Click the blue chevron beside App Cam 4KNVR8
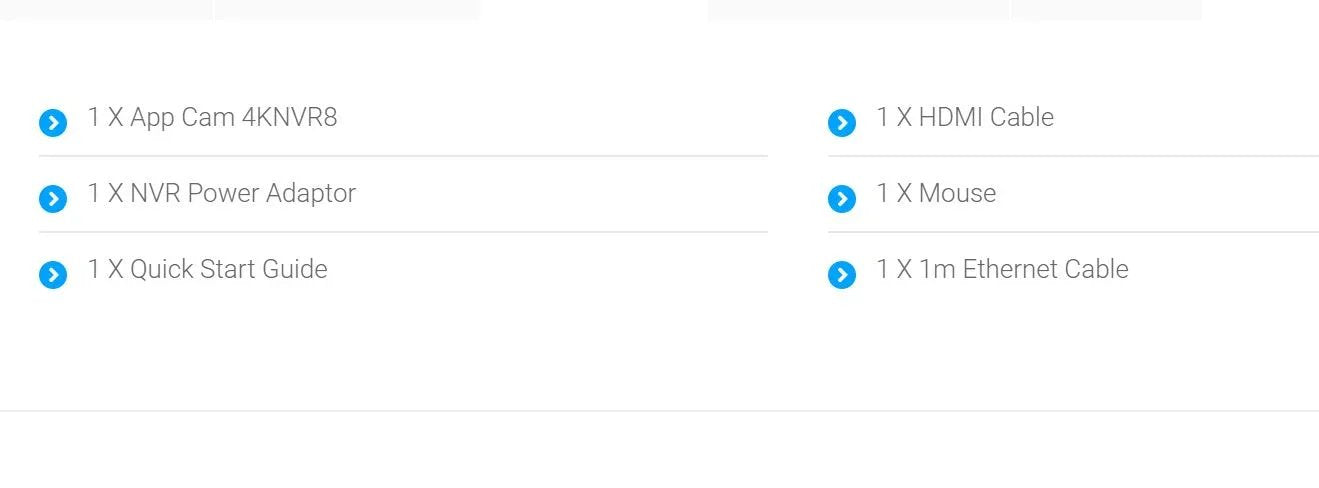Viewport: 1319px width, 488px height. click(x=53, y=123)
